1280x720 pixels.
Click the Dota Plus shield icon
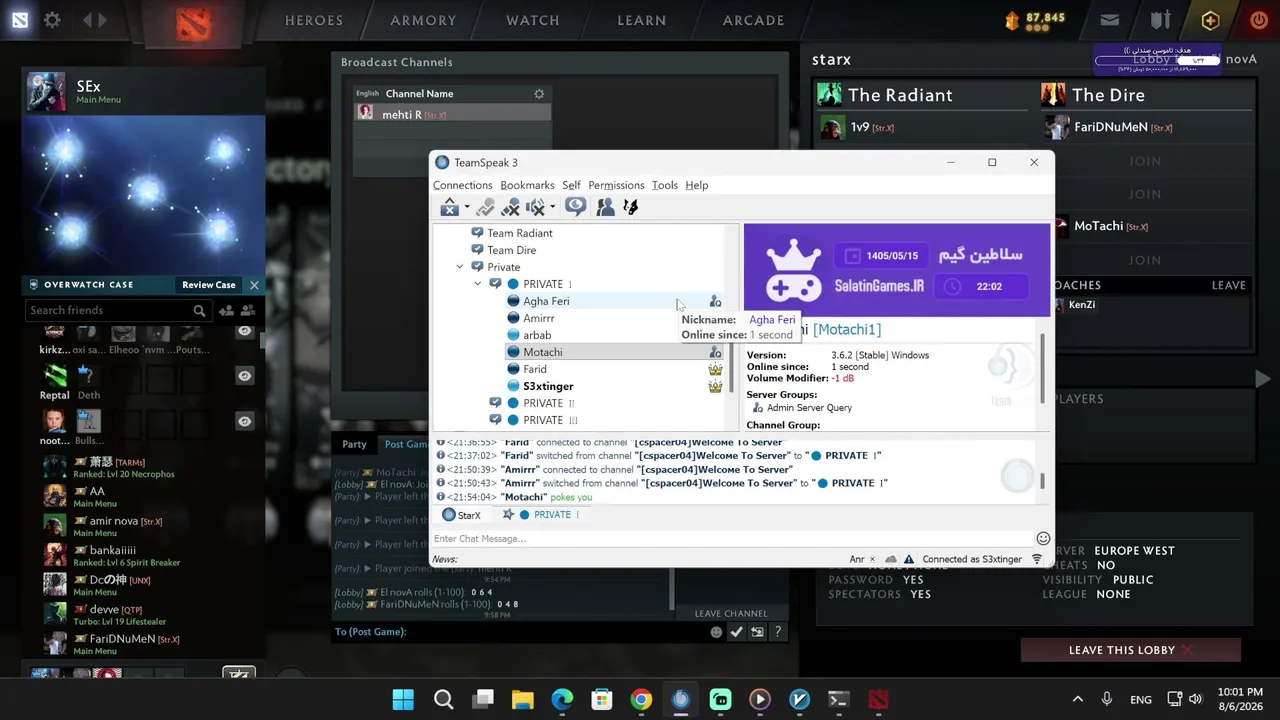click(x=1210, y=20)
